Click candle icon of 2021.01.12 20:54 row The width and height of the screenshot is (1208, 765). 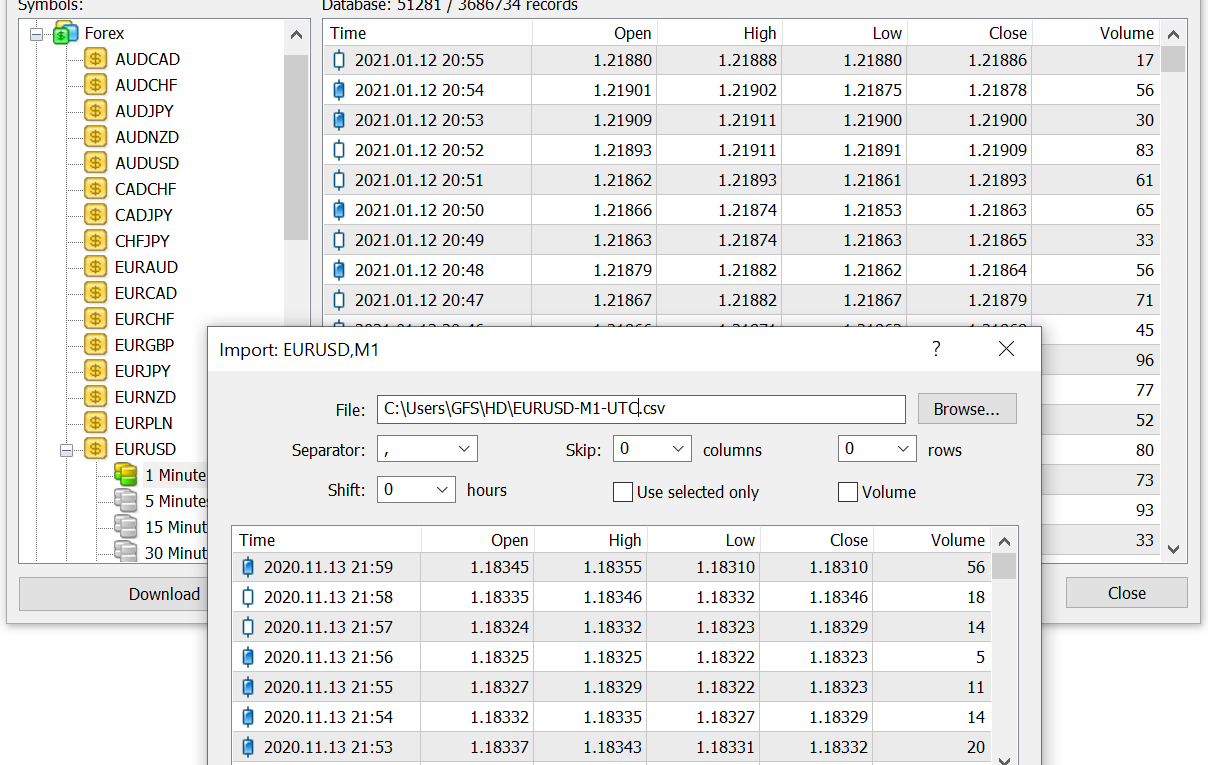coord(339,90)
